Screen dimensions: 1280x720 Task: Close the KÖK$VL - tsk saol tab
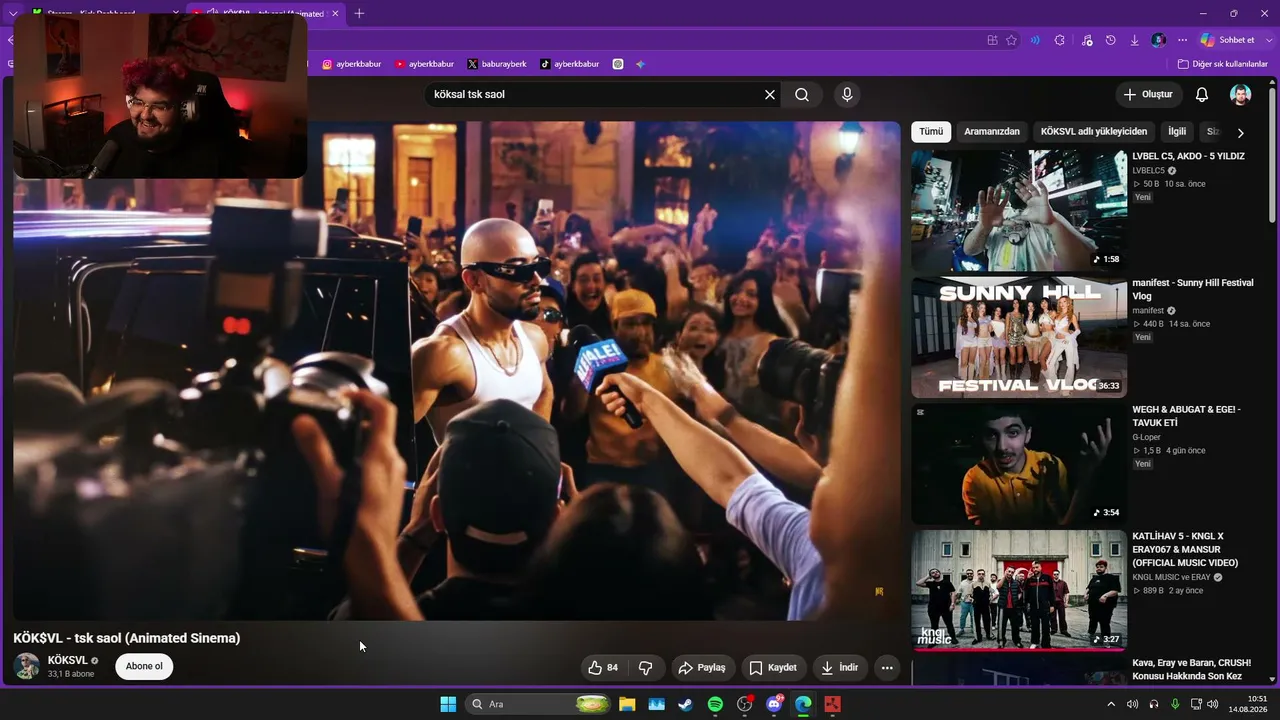(335, 13)
